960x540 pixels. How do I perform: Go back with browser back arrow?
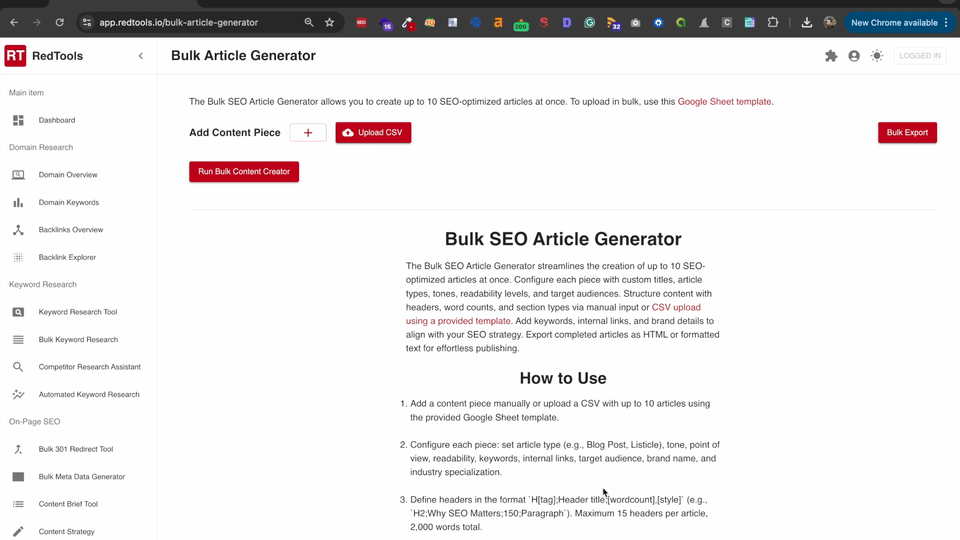click(14, 23)
